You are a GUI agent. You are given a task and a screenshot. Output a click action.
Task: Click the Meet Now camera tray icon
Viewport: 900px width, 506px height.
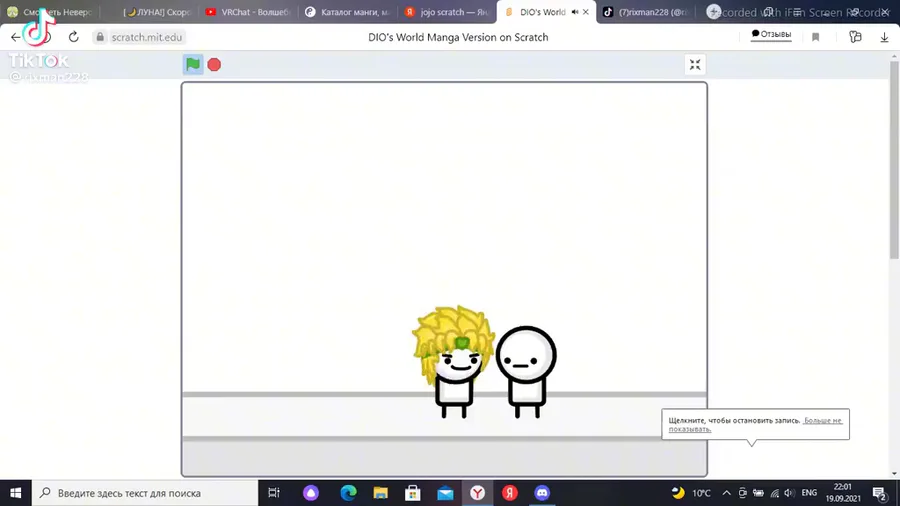(742, 493)
